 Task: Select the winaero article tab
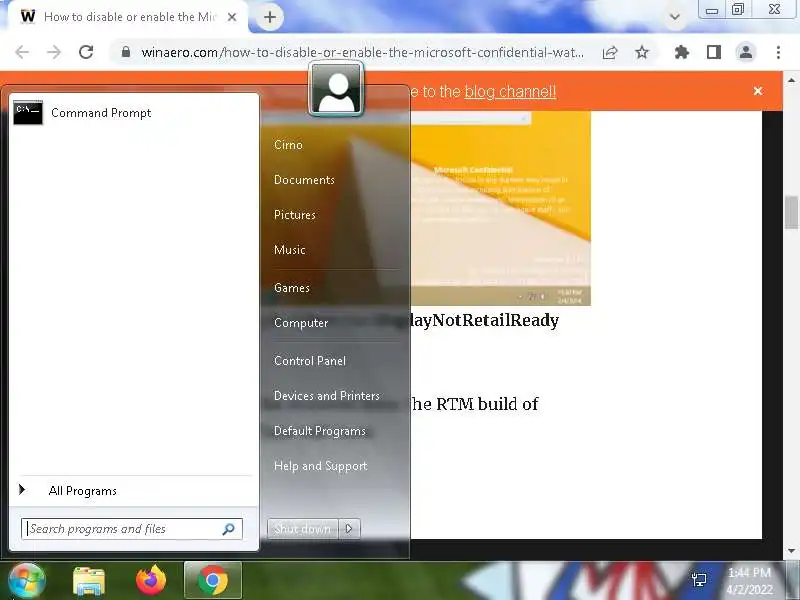129,17
